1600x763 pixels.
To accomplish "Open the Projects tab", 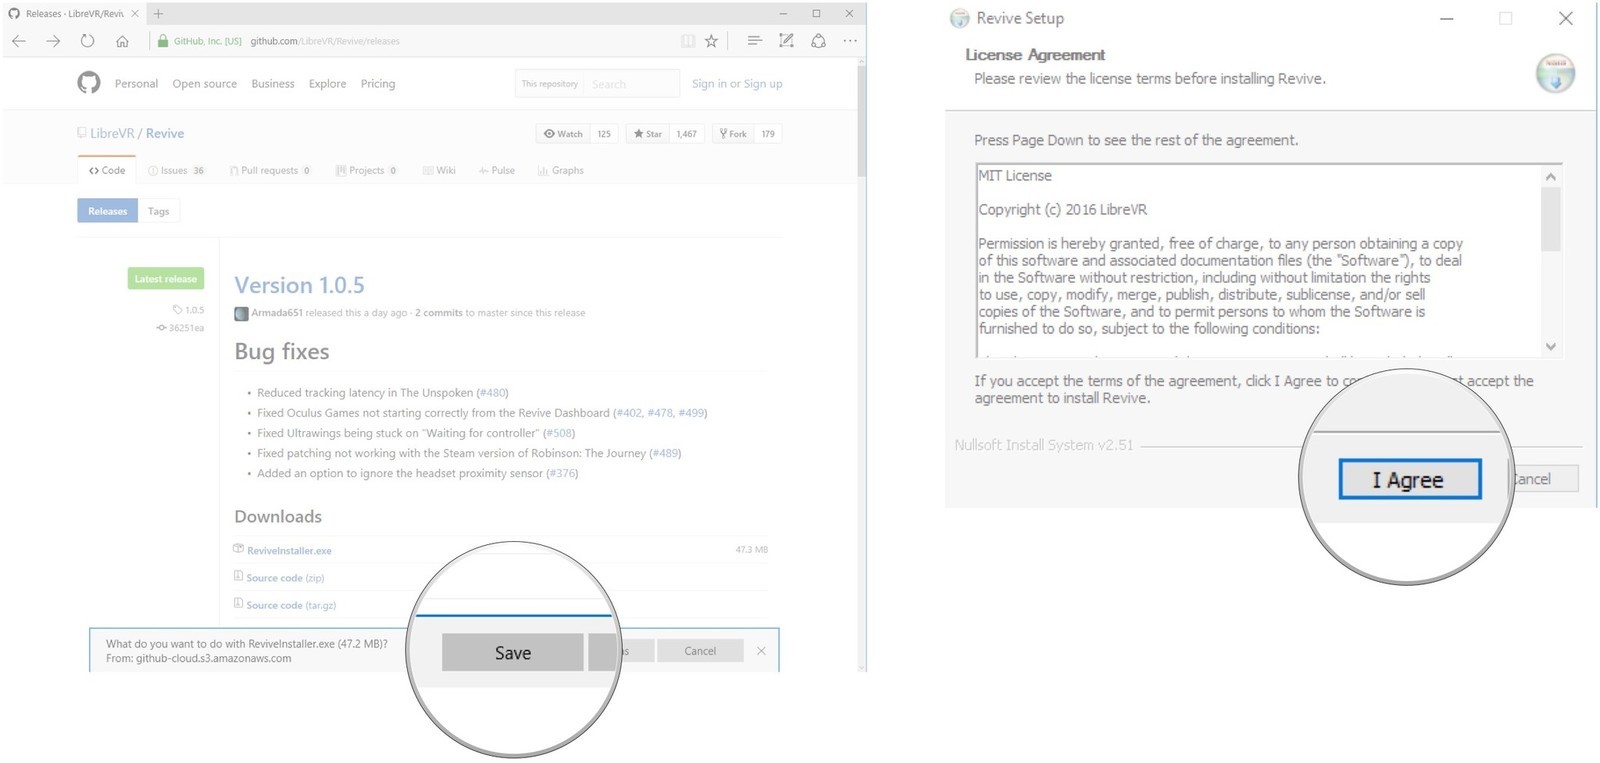I will click(x=367, y=171).
